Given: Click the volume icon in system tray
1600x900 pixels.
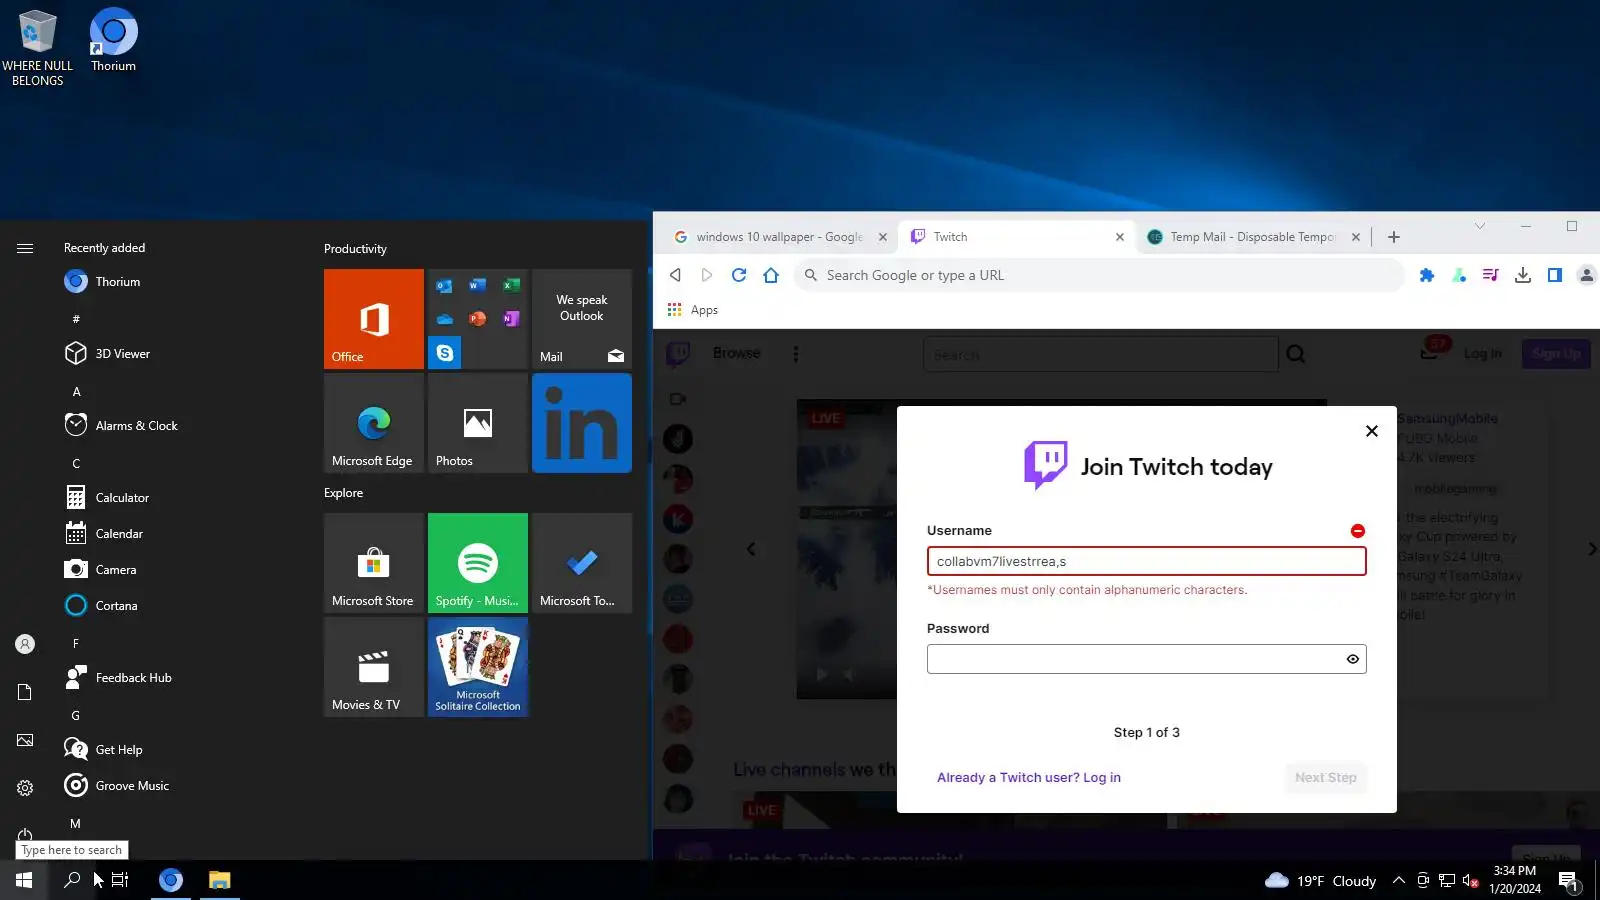Looking at the screenshot, I should [x=1470, y=881].
